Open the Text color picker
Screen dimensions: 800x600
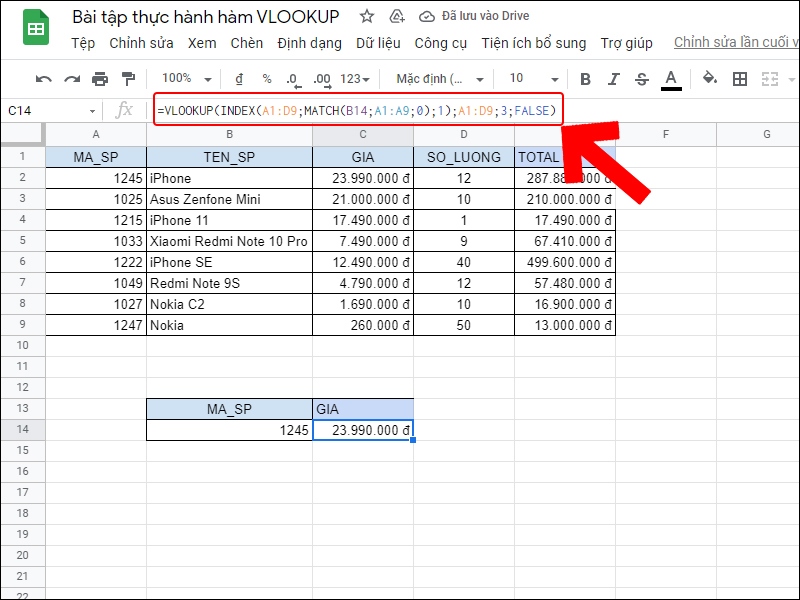click(x=670, y=77)
